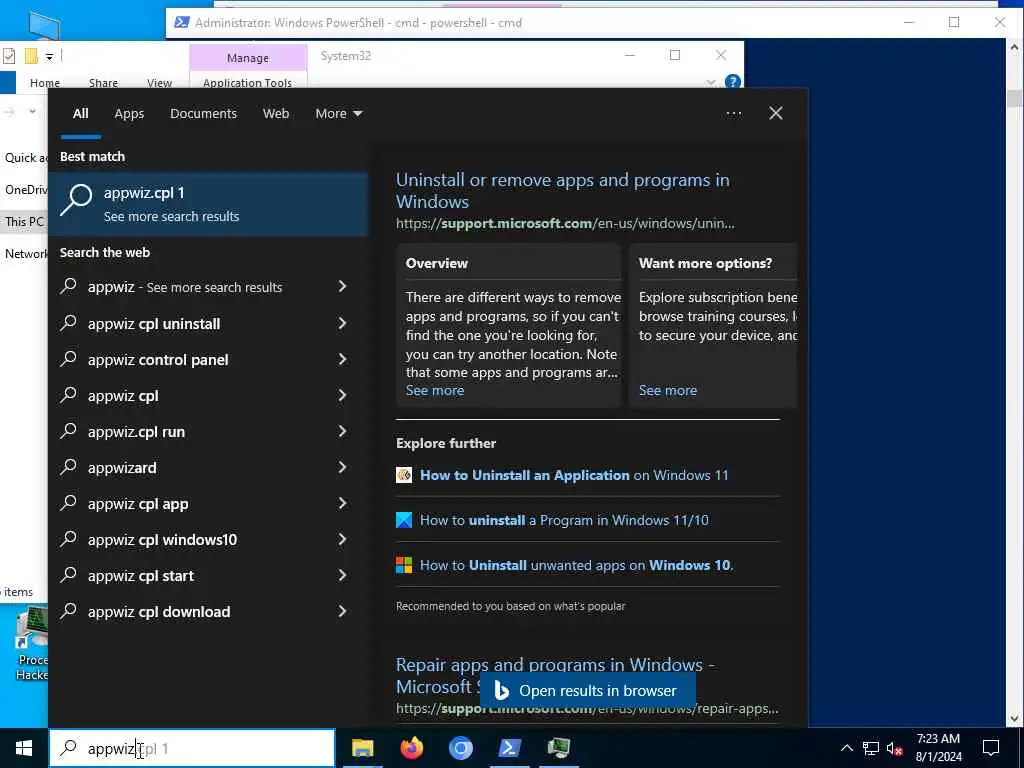Viewport: 1024px width, 768px height.
Task: Click the Process Hacker desktop shortcut
Action: point(31,643)
